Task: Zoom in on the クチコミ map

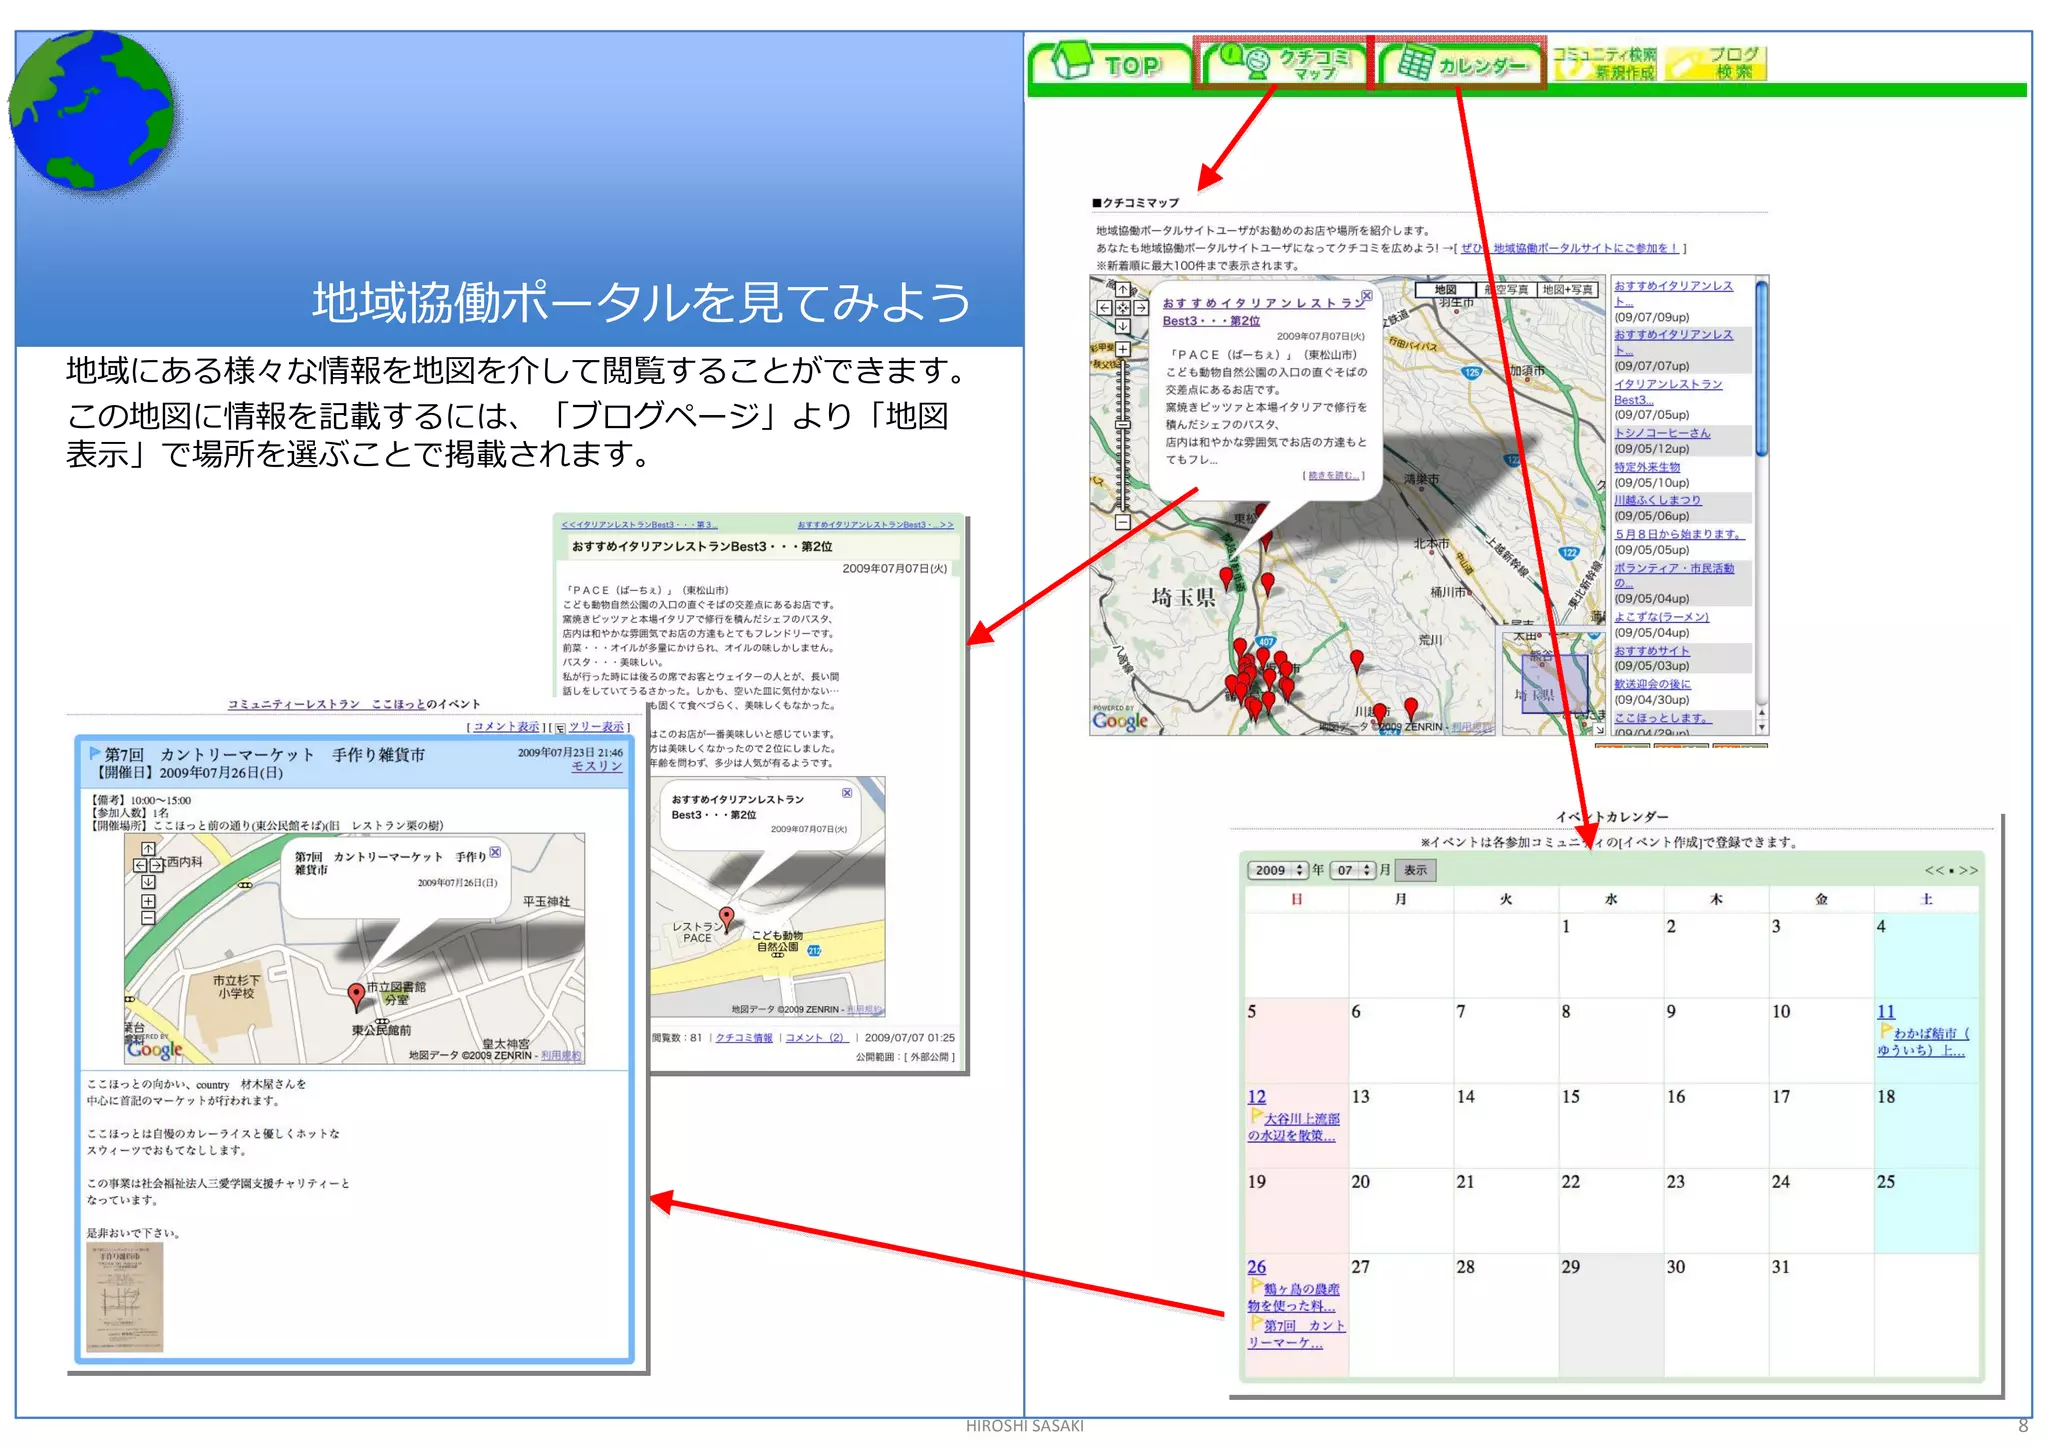Action: click(x=1122, y=349)
